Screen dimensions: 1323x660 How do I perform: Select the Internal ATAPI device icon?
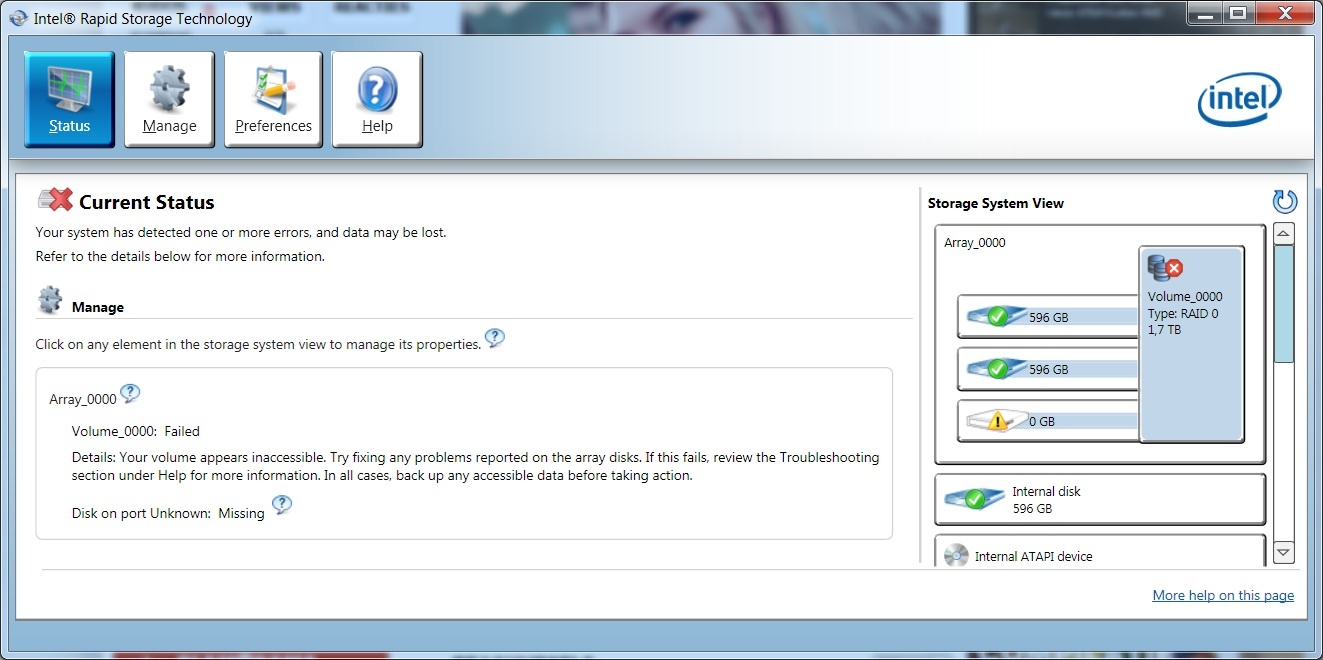tap(958, 555)
